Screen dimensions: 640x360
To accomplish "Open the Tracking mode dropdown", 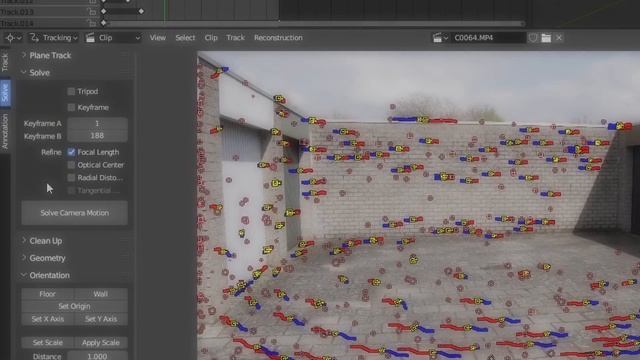I will coord(54,38).
